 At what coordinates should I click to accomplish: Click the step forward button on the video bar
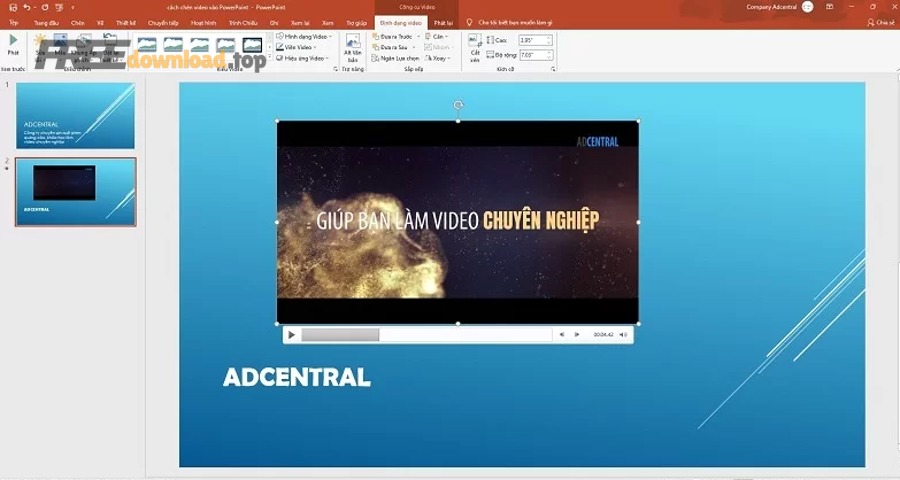[577, 335]
